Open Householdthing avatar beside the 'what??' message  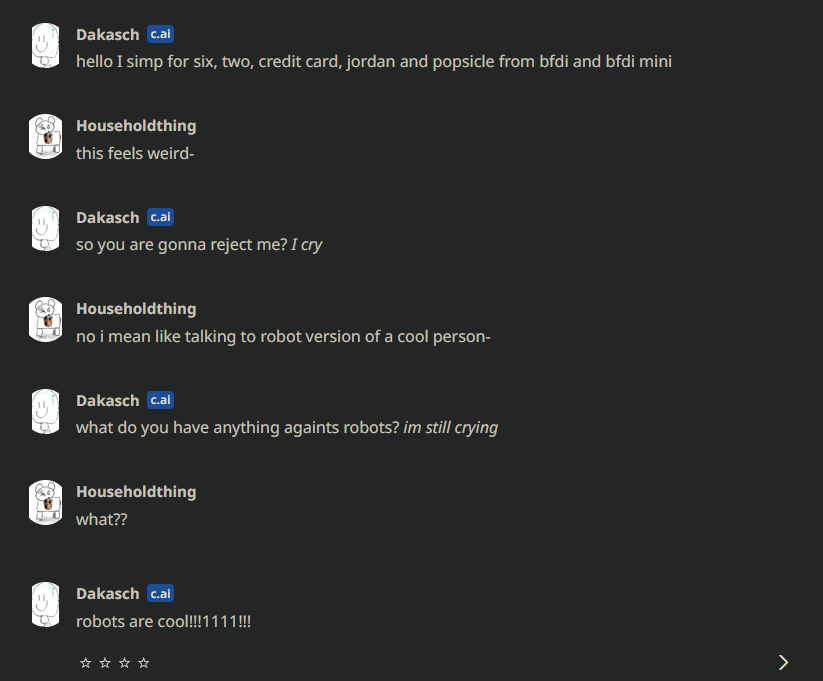[x=46, y=504]
